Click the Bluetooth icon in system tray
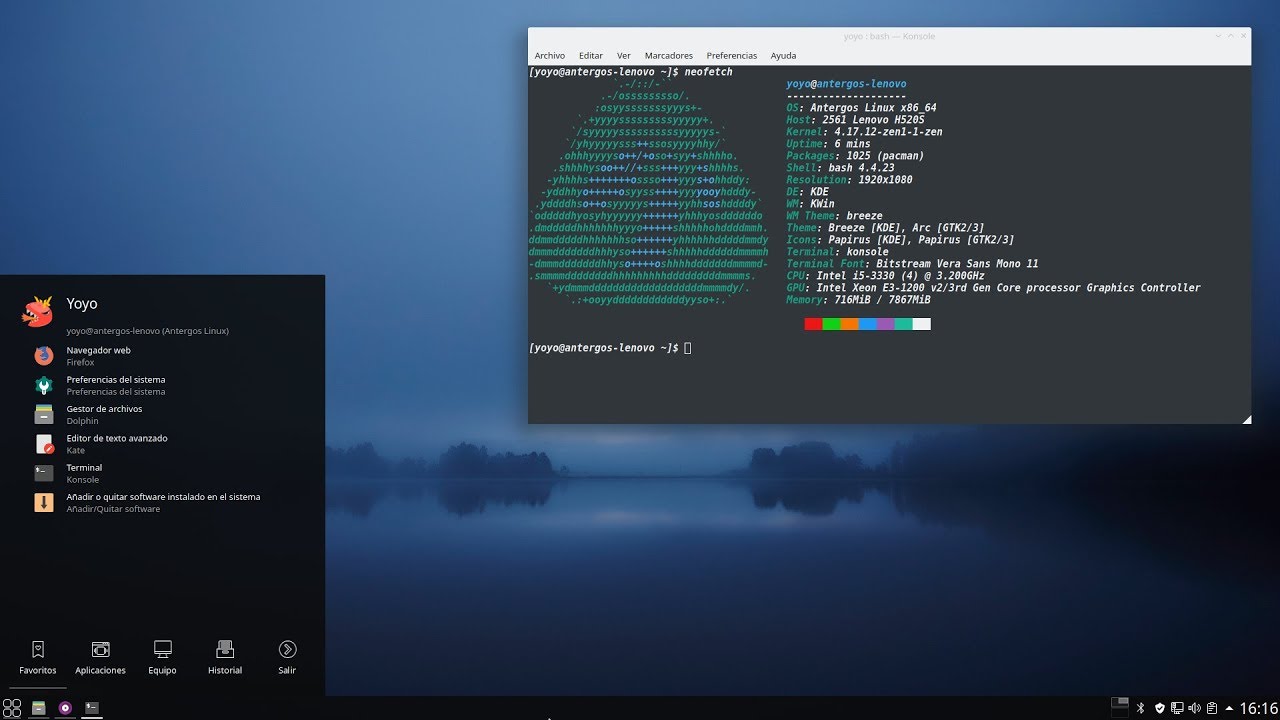This screenshot has height=720, width=1280. pyautogui.click(x=1140, y=708)
